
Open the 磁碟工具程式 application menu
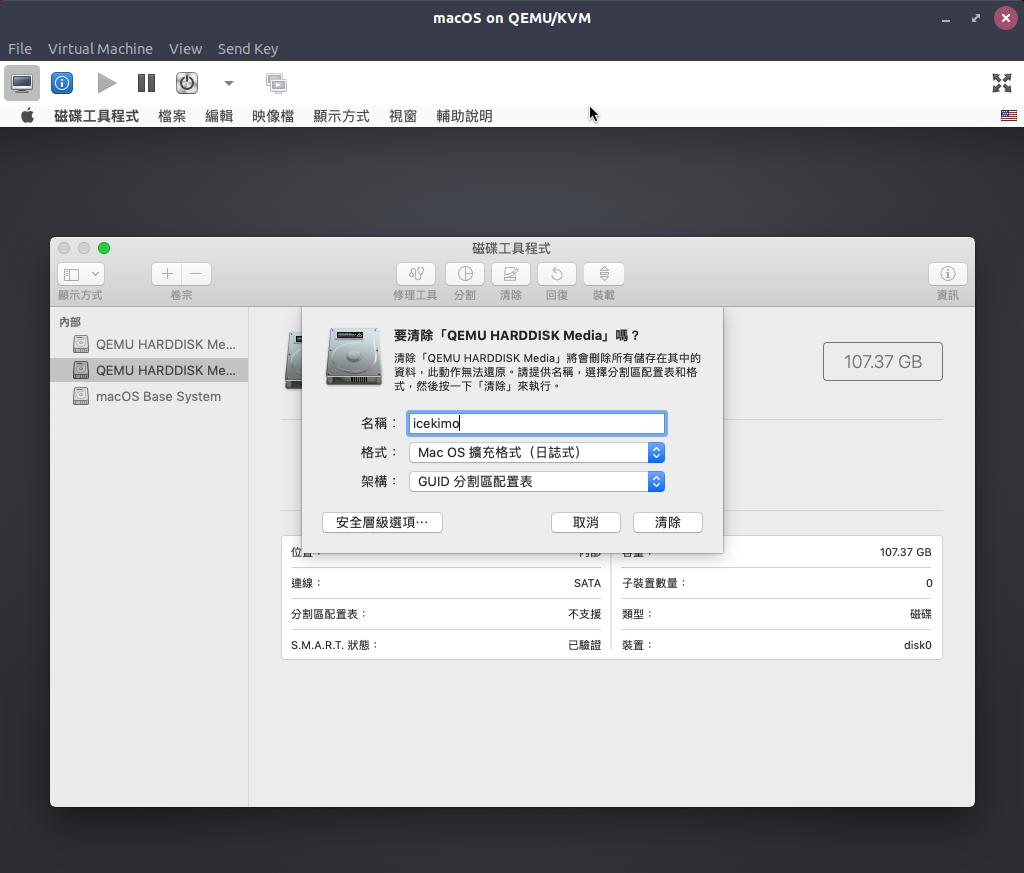[96, 116]
